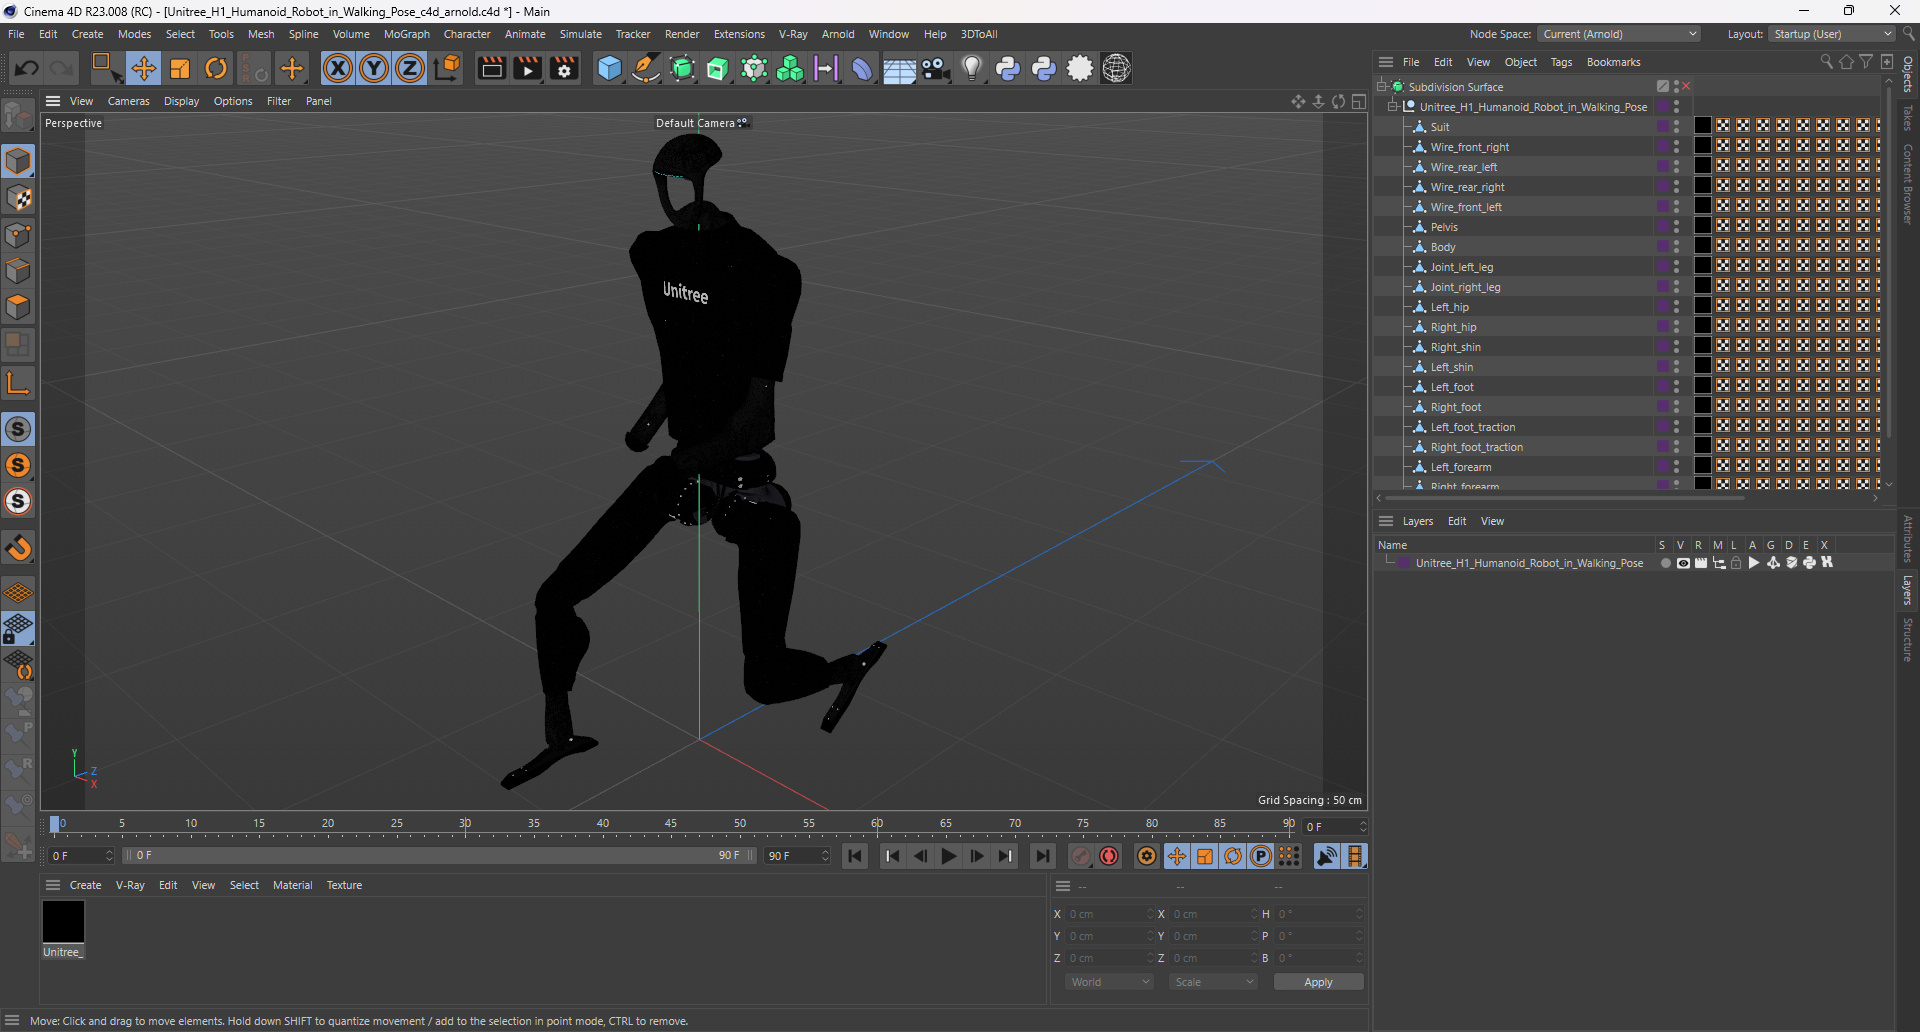Toggle Suit object visibility dots
Viewport: 1920px width, 1032px height.
tap(1677, 127)
